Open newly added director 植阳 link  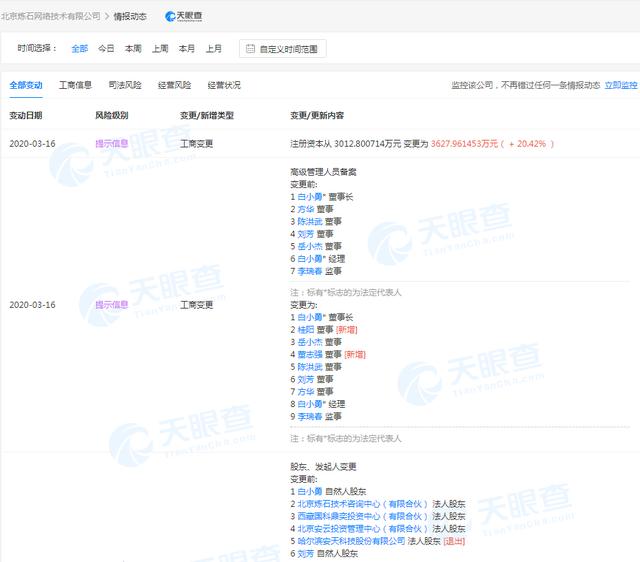coord(306,330)
